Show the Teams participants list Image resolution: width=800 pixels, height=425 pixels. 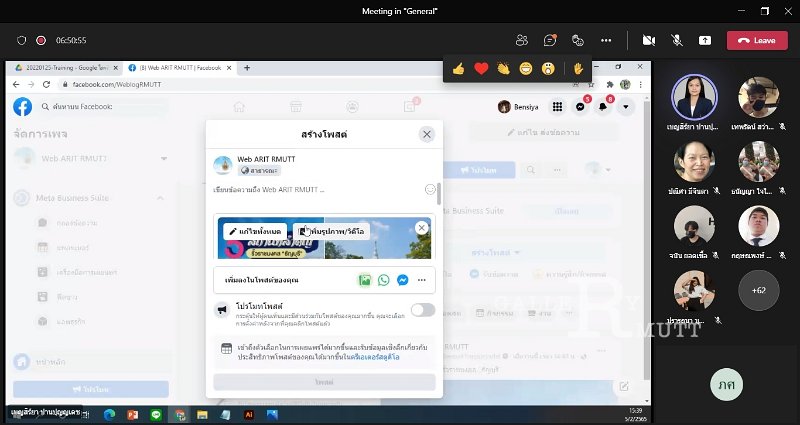521,40
